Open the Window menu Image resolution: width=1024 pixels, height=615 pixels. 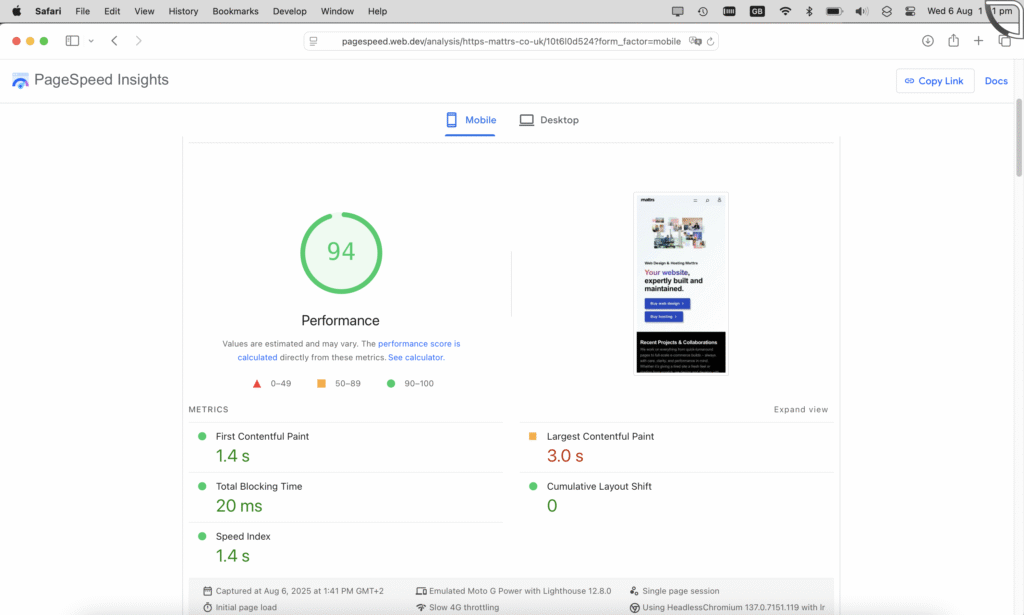tap(337, 11)
